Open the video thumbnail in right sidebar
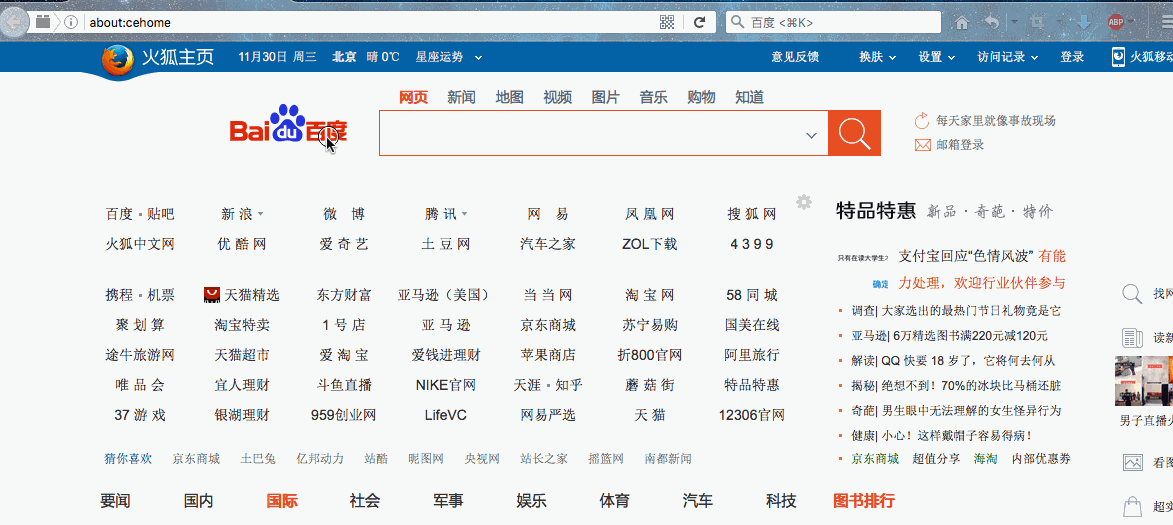Image resolution: width=1173 pixels, height=525 pixels. click(1144, 379)
